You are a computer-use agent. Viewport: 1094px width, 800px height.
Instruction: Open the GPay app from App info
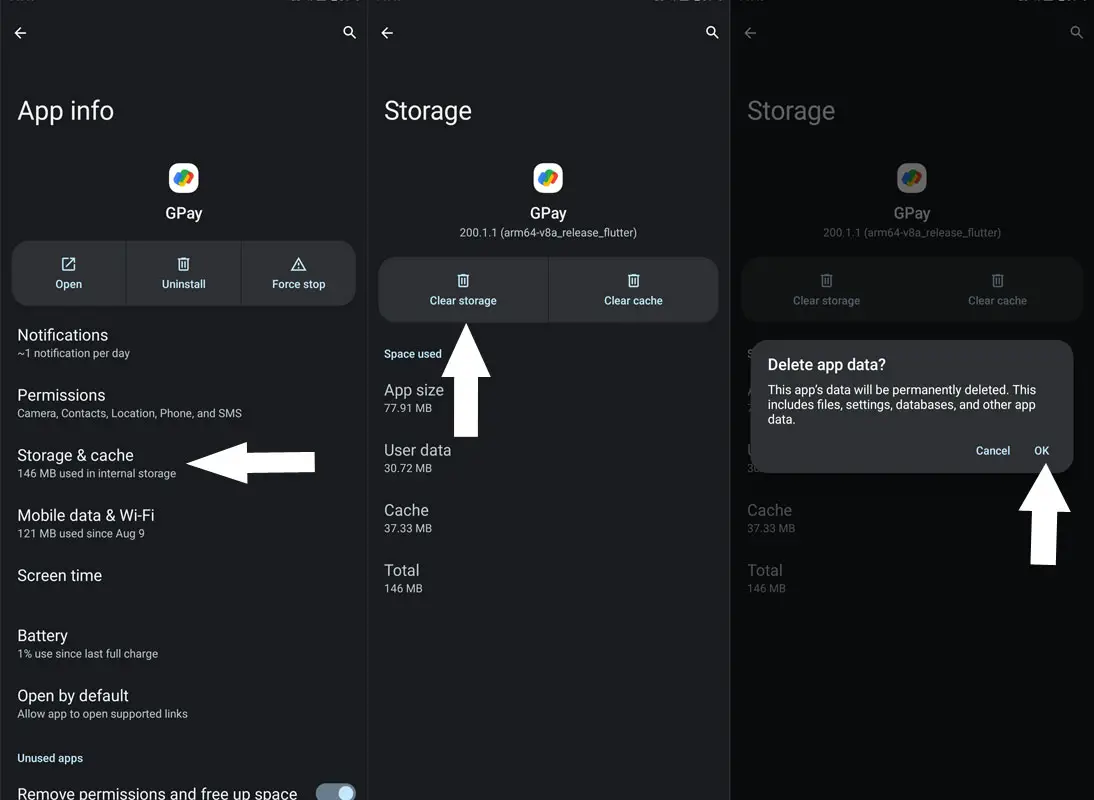tap(68, 273)
